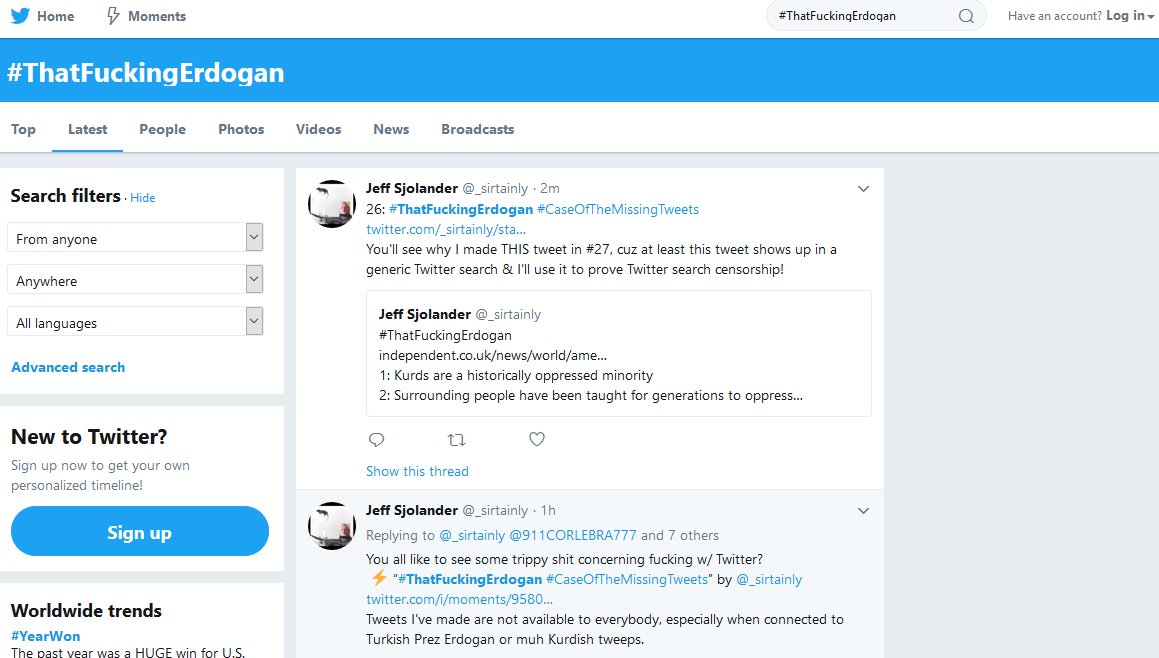Click 'New to Twitter?' heading
Image resolution: width=1159 pixels, height=658 pixels.
[x=89, y=437]
